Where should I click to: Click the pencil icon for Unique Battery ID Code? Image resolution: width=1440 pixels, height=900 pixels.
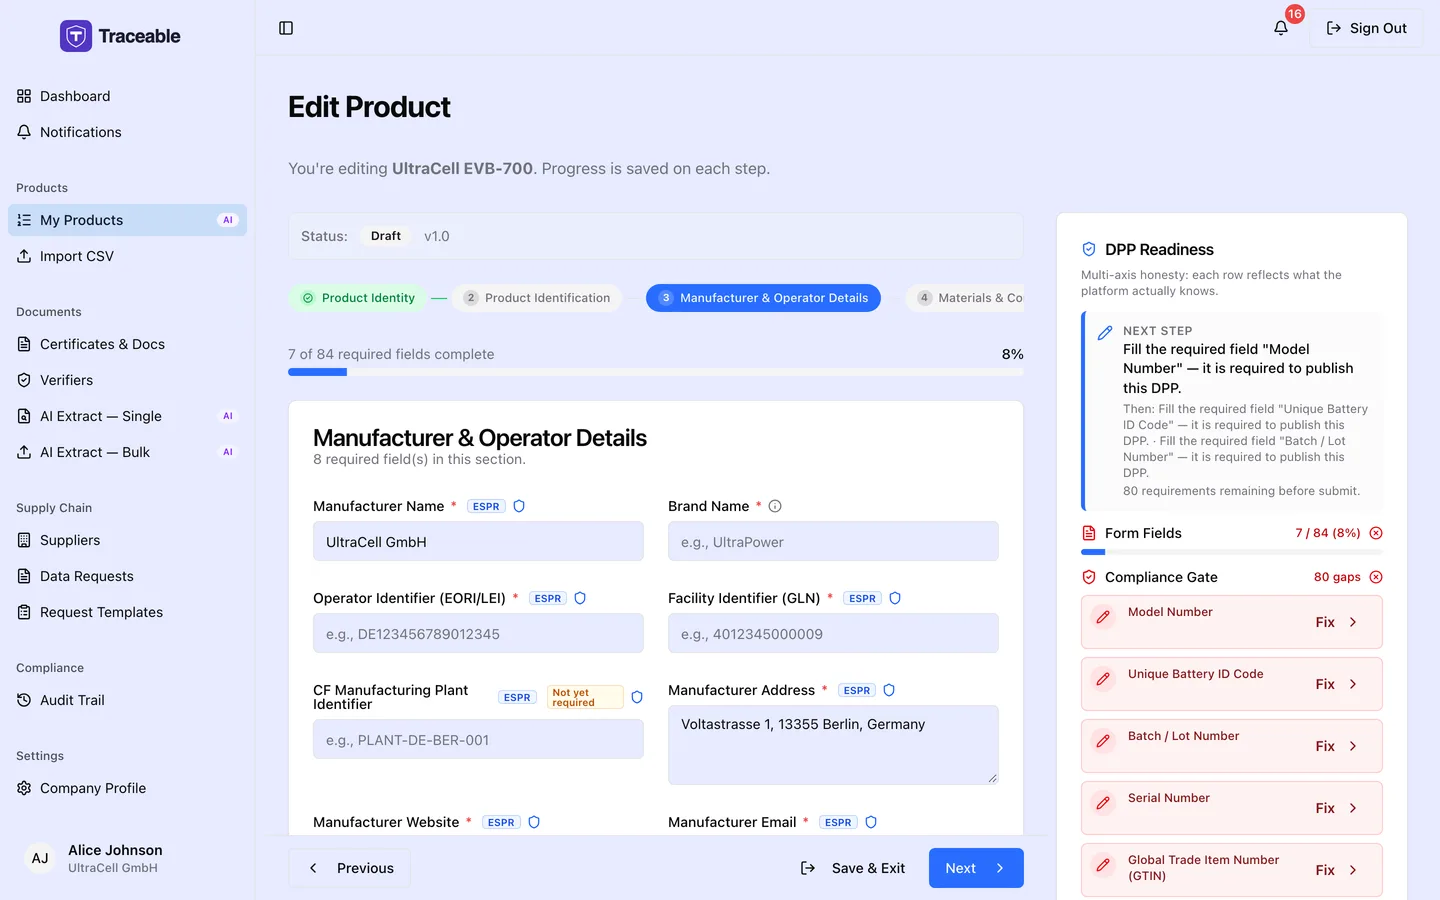[x=1103, y=679]
